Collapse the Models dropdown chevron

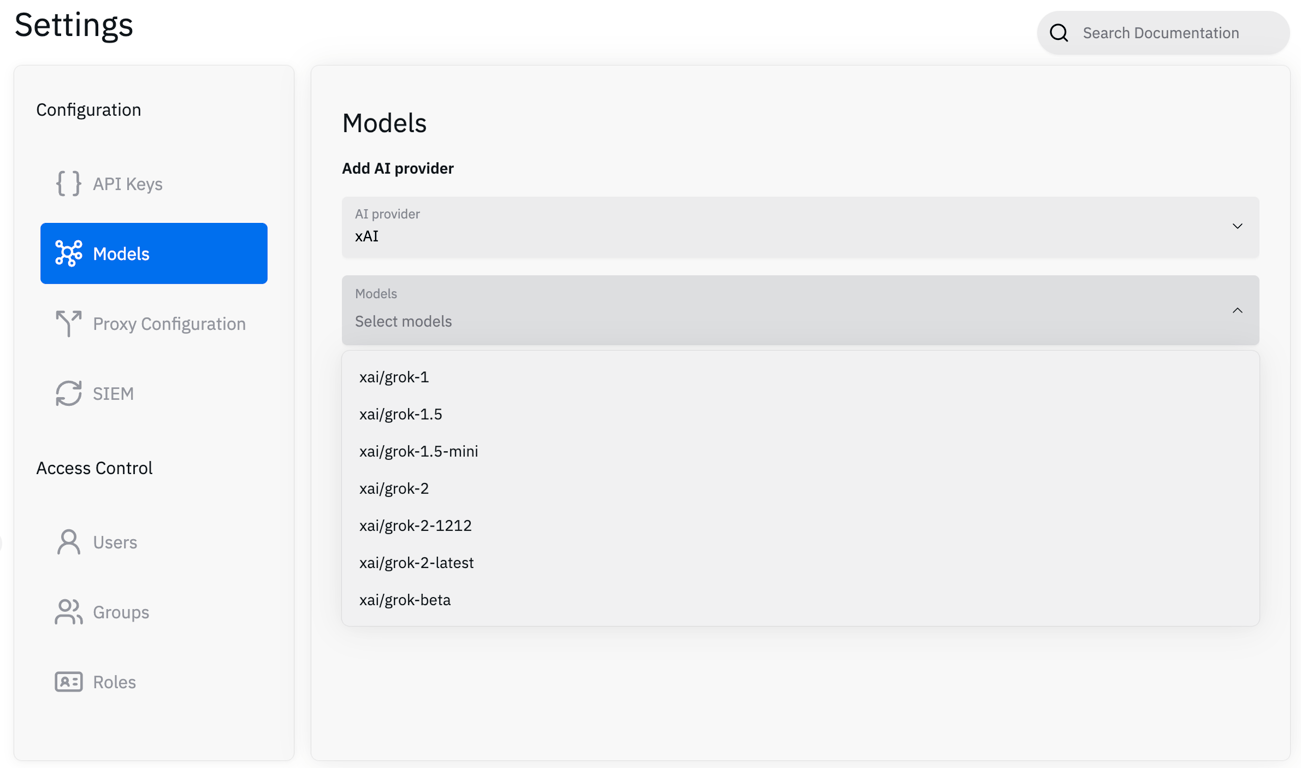click(x=1237, y=311)
